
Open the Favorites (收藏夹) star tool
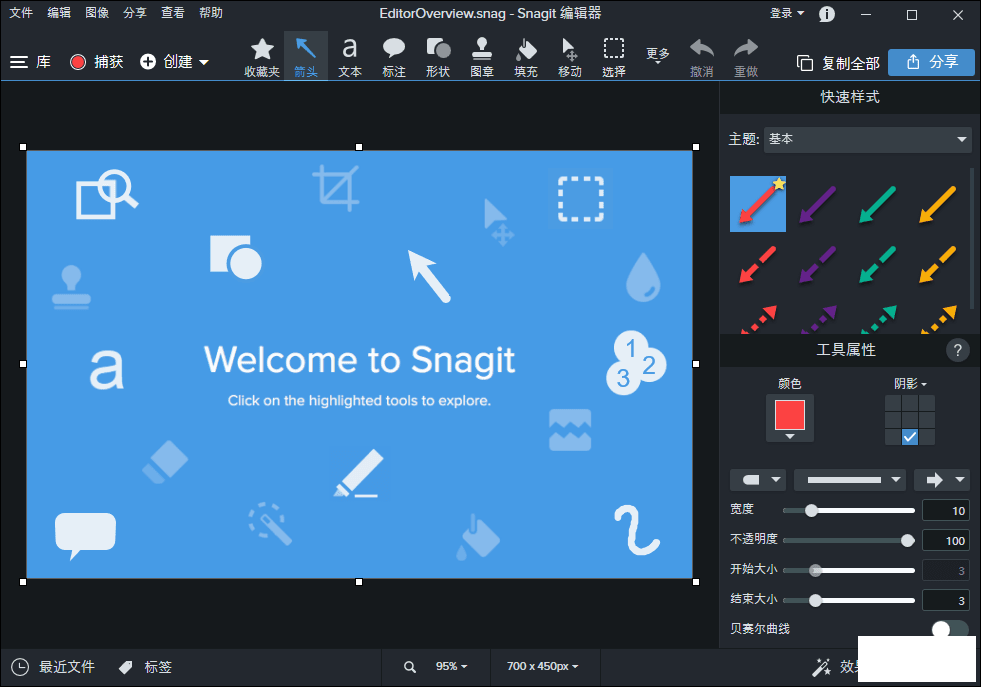click(262, 58)
